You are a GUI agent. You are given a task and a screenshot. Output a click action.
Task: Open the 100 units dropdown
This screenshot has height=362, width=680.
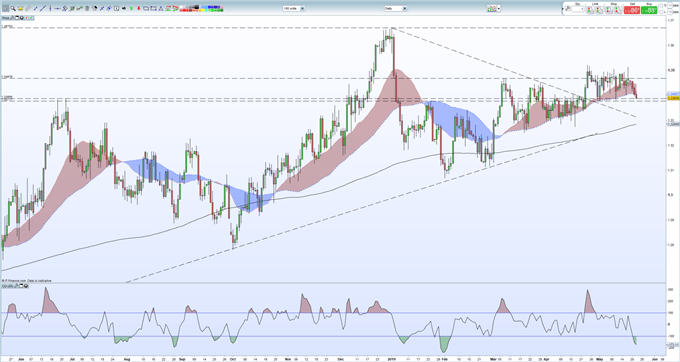click(x=294, y=8)
